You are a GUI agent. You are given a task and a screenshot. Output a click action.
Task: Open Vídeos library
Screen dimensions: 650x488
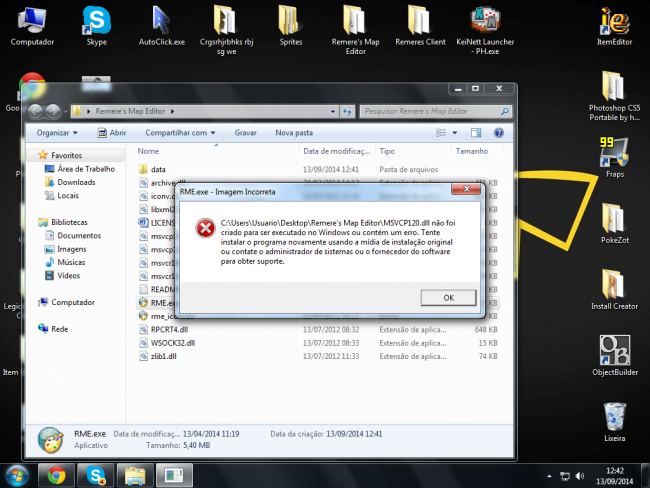click(63, 275)
